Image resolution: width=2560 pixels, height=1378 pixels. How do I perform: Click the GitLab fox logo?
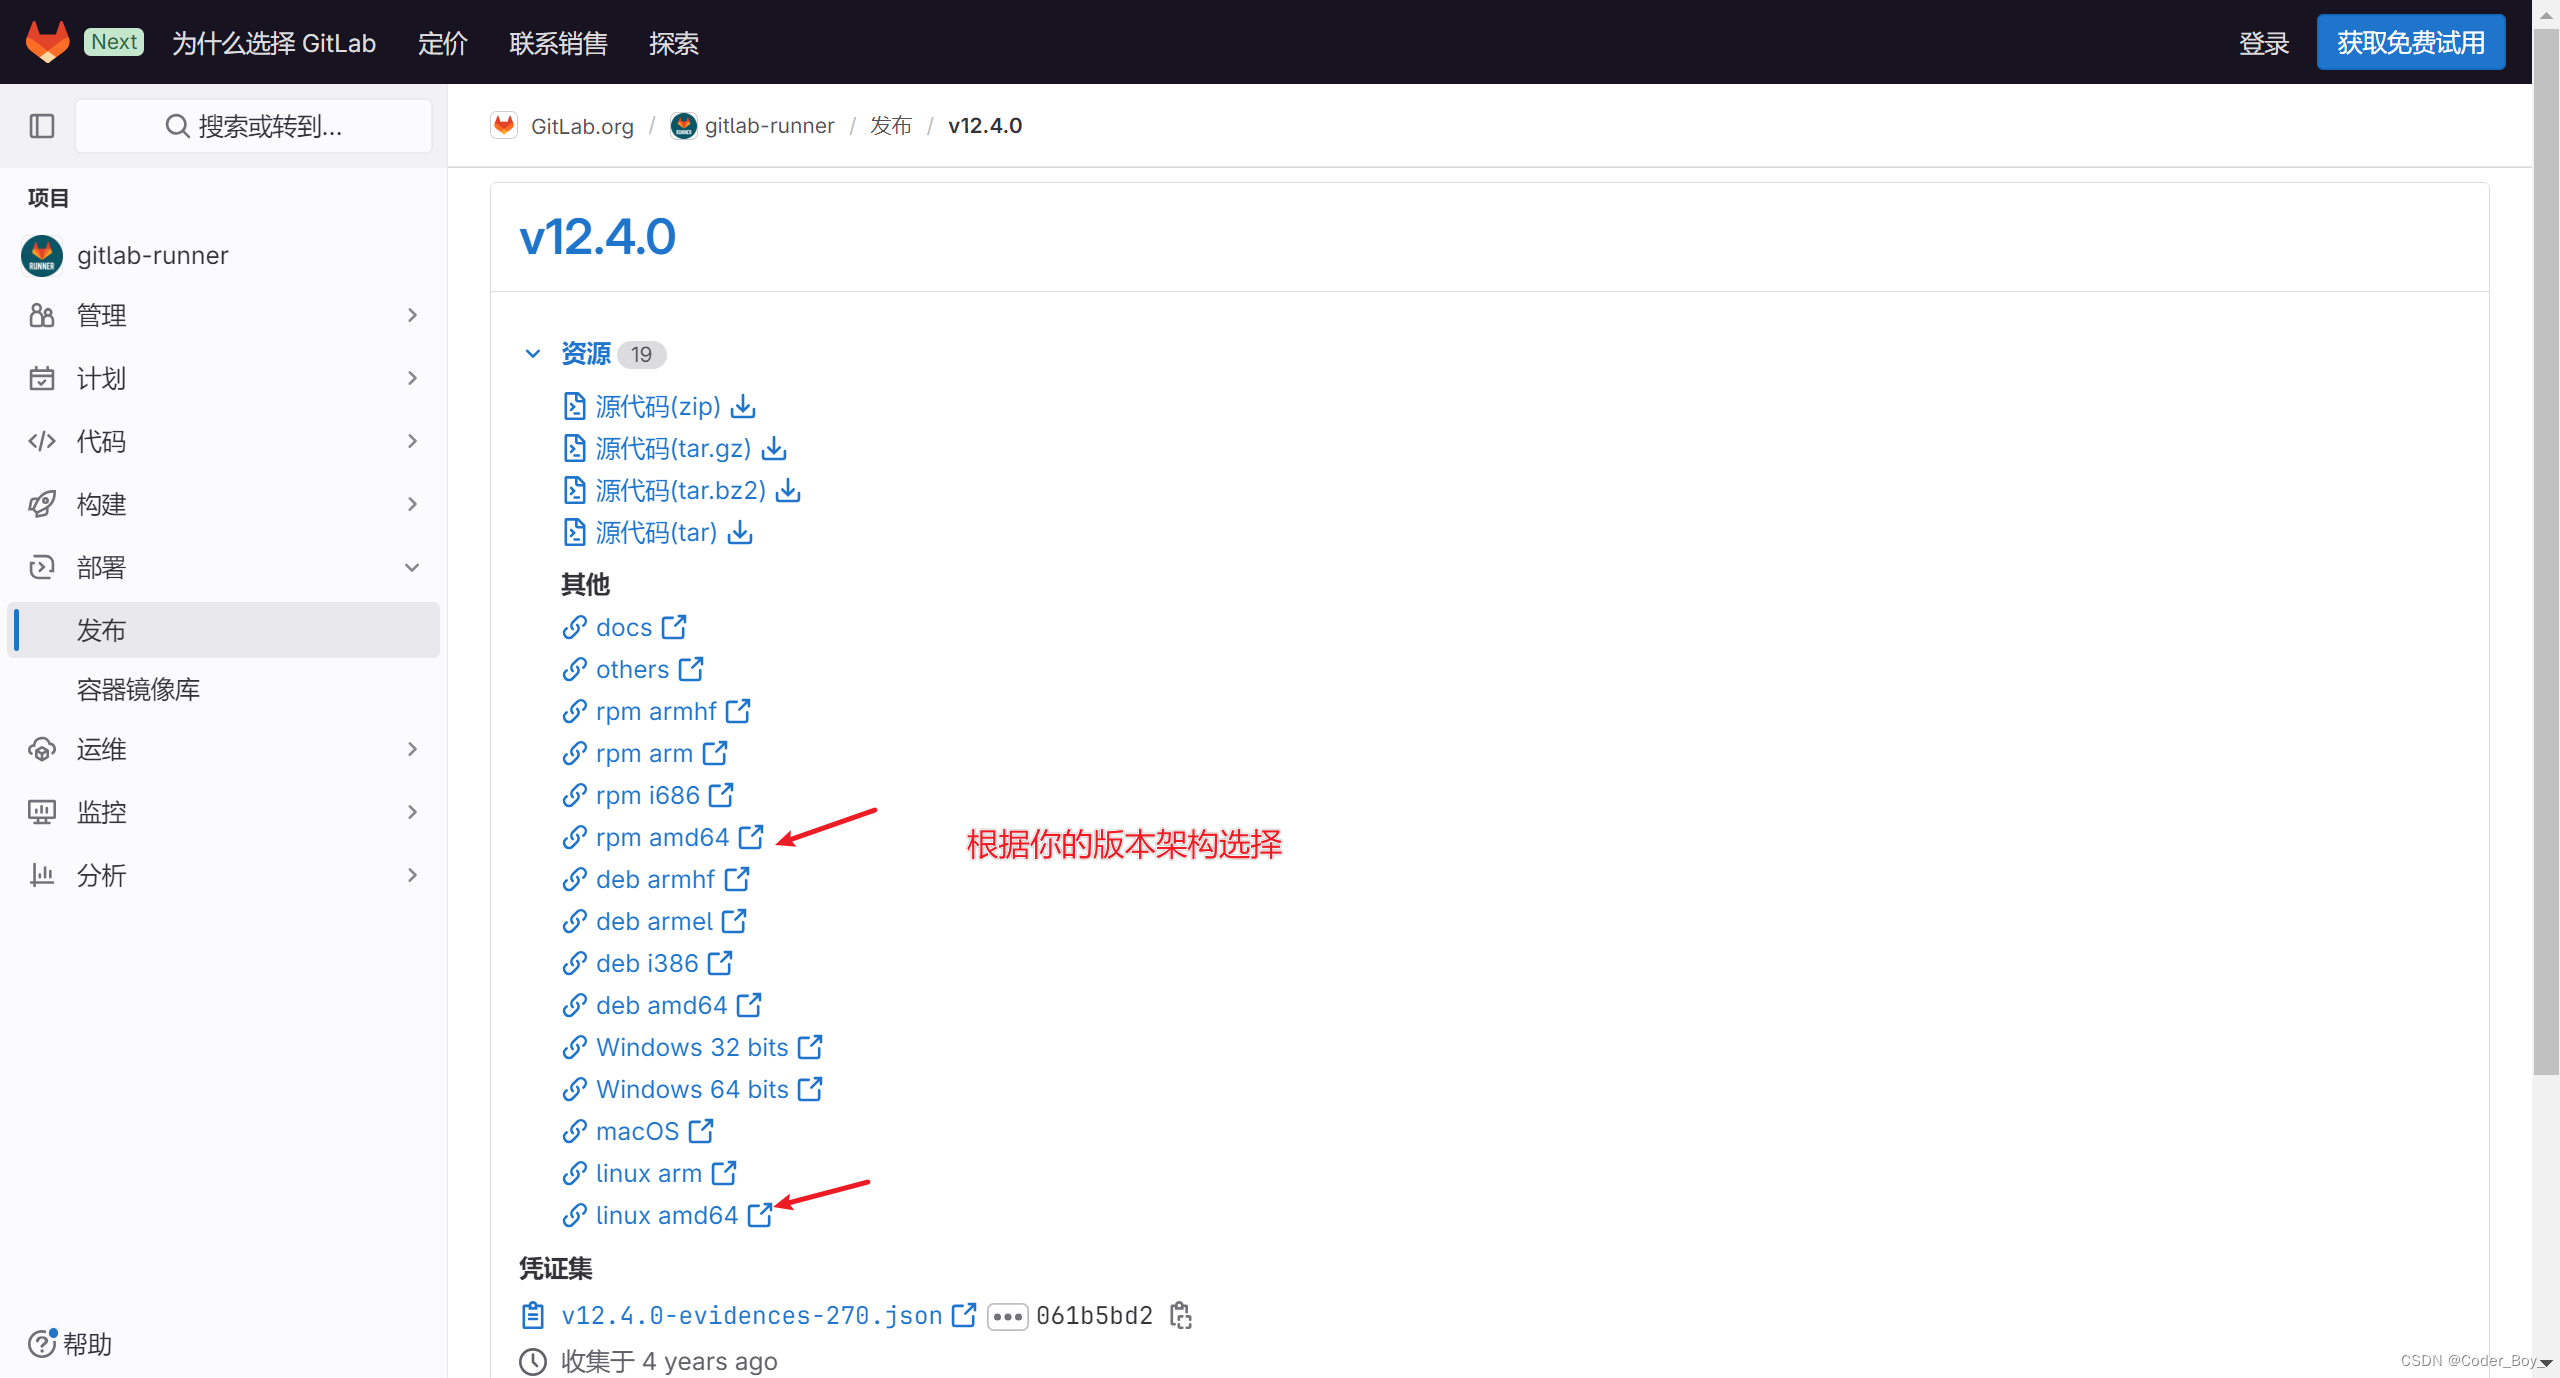[47, 42]
